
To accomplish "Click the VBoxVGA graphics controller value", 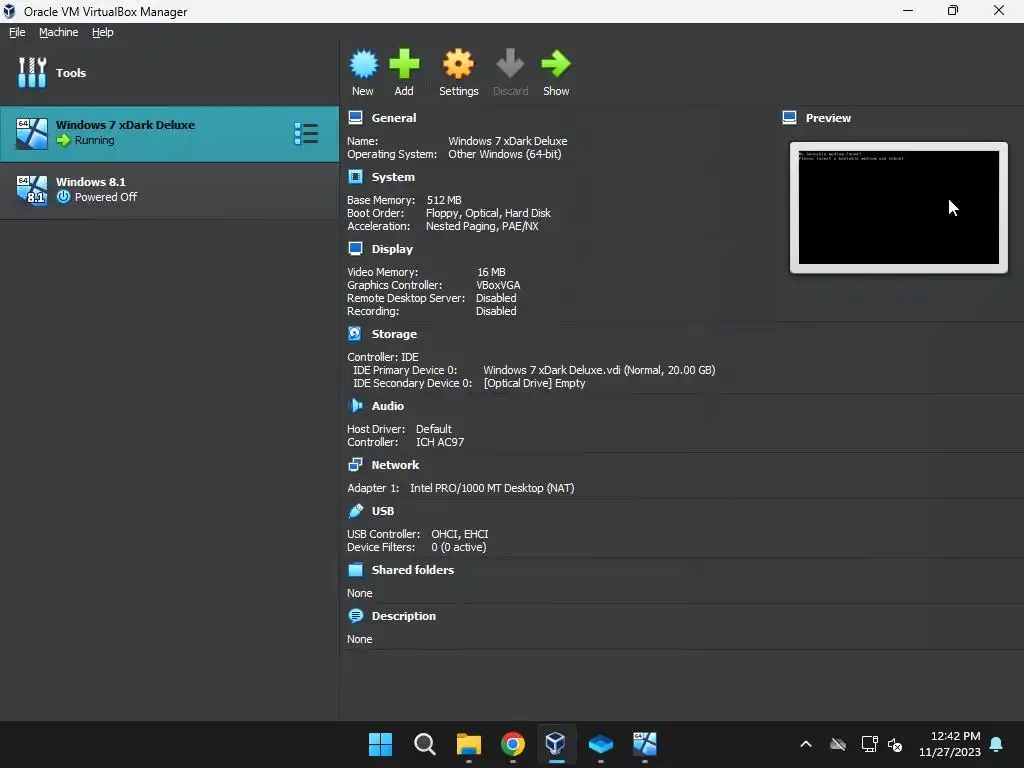I will coord(498,285).
